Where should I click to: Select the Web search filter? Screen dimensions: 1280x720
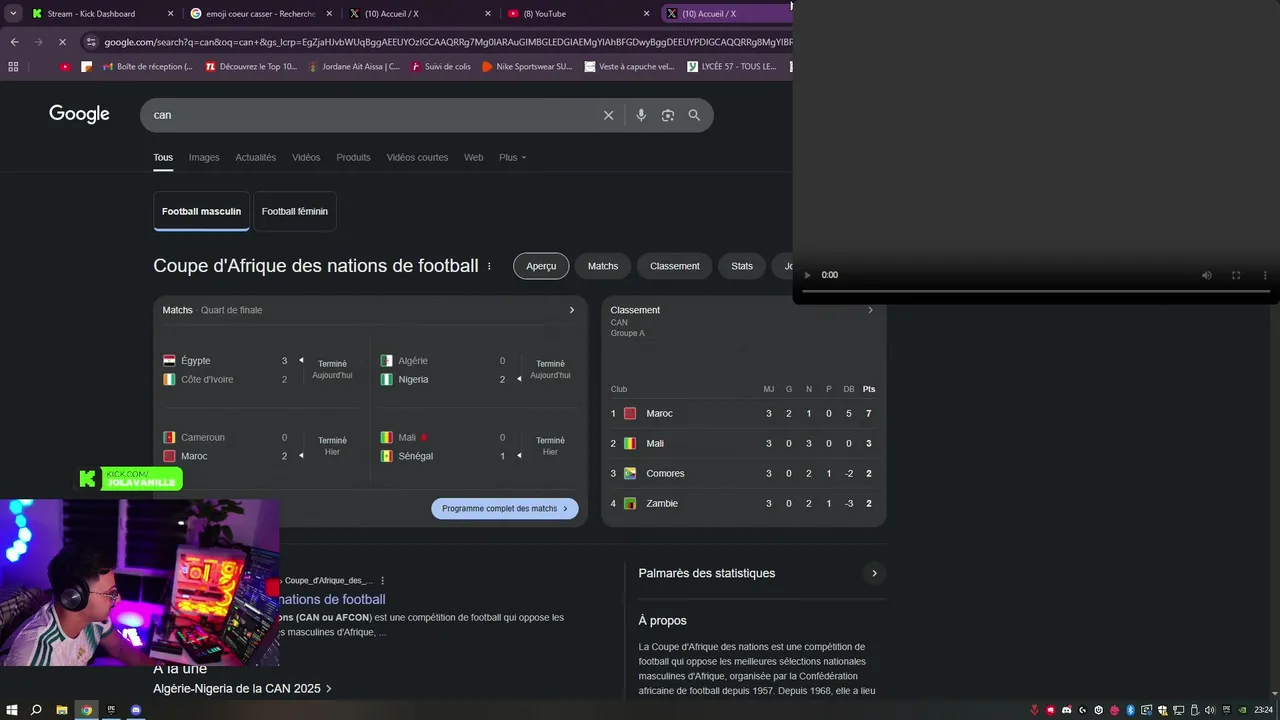point(473,157)
